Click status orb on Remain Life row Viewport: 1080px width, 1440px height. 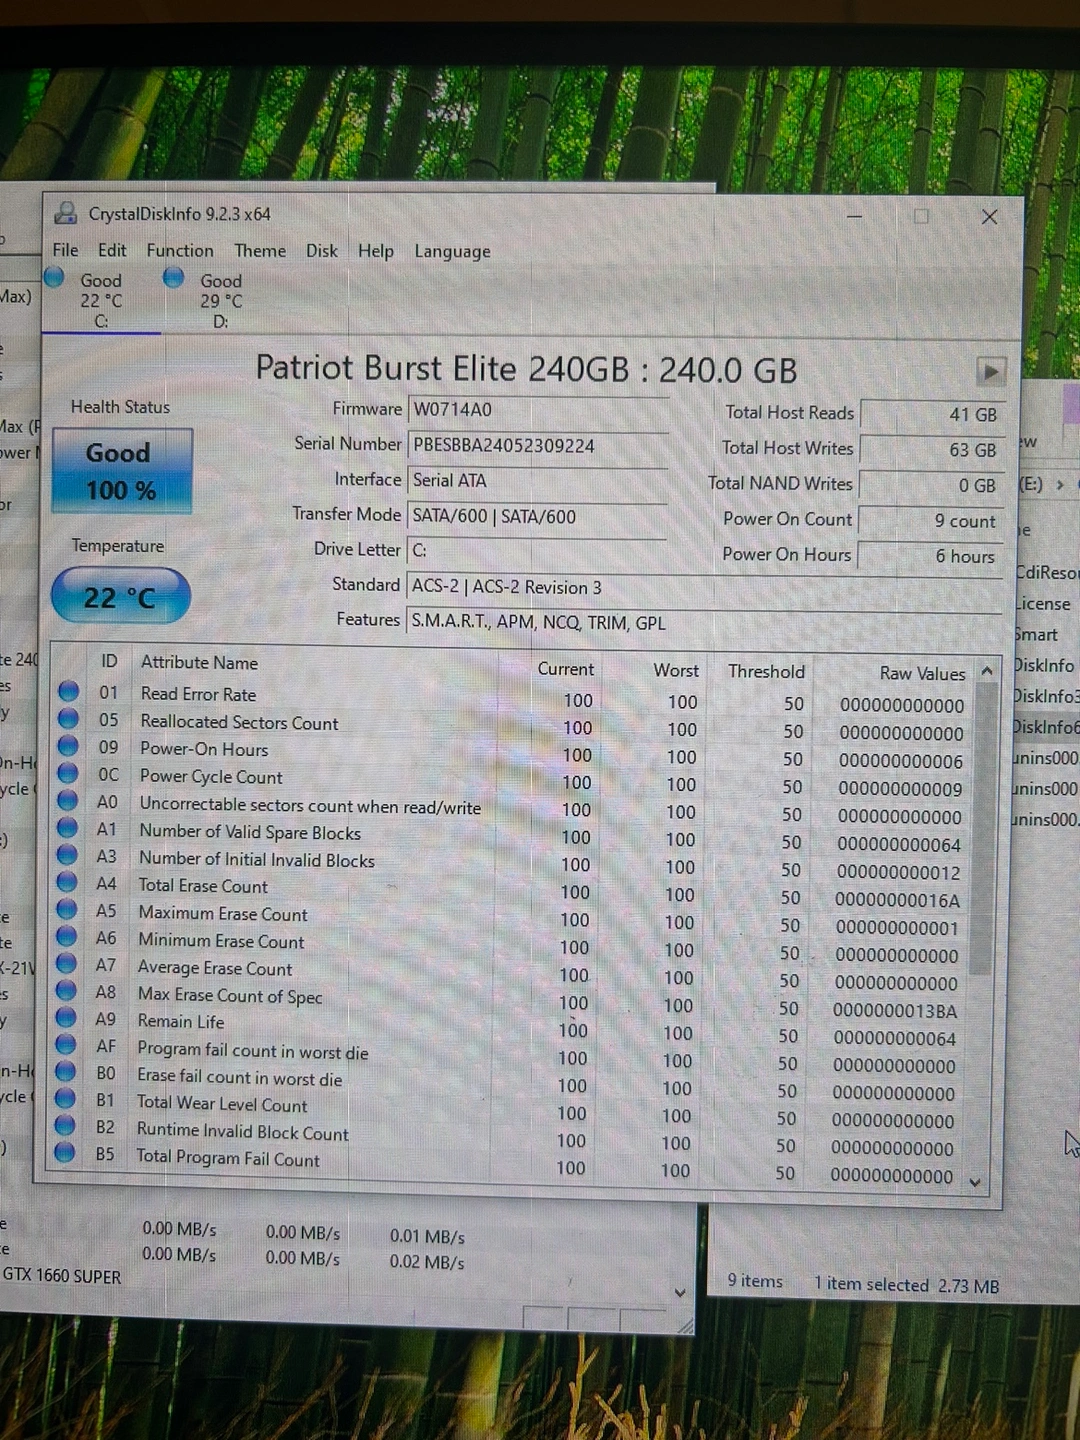pos(66,1017)
